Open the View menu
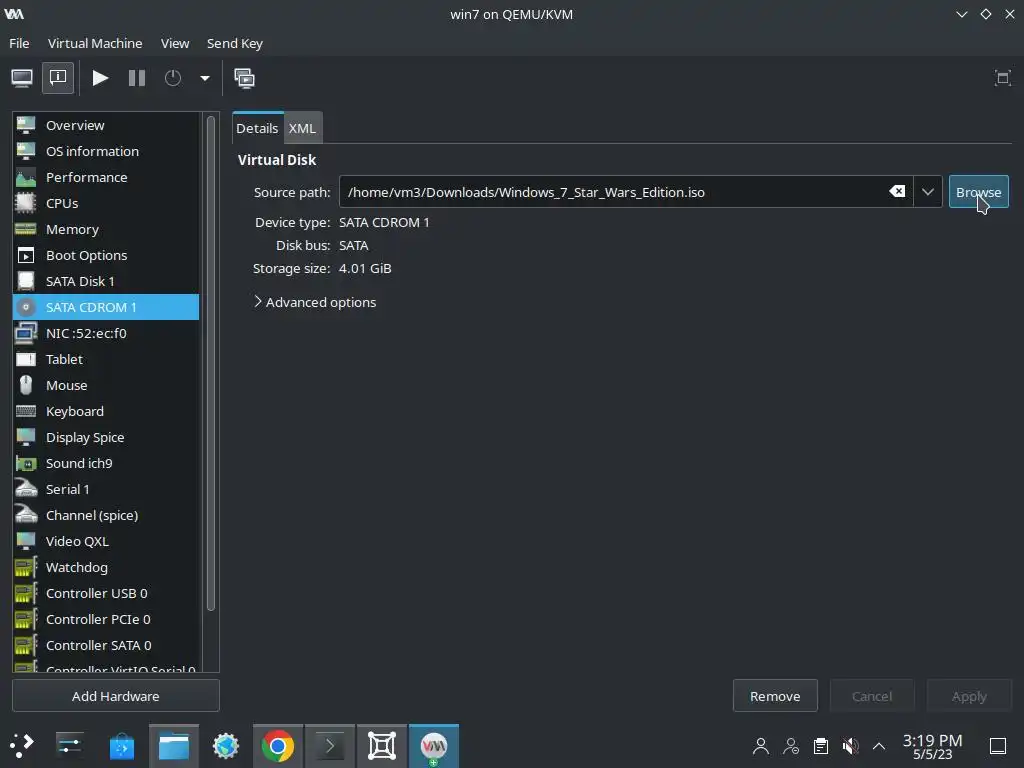 click(x=175, y=43)
